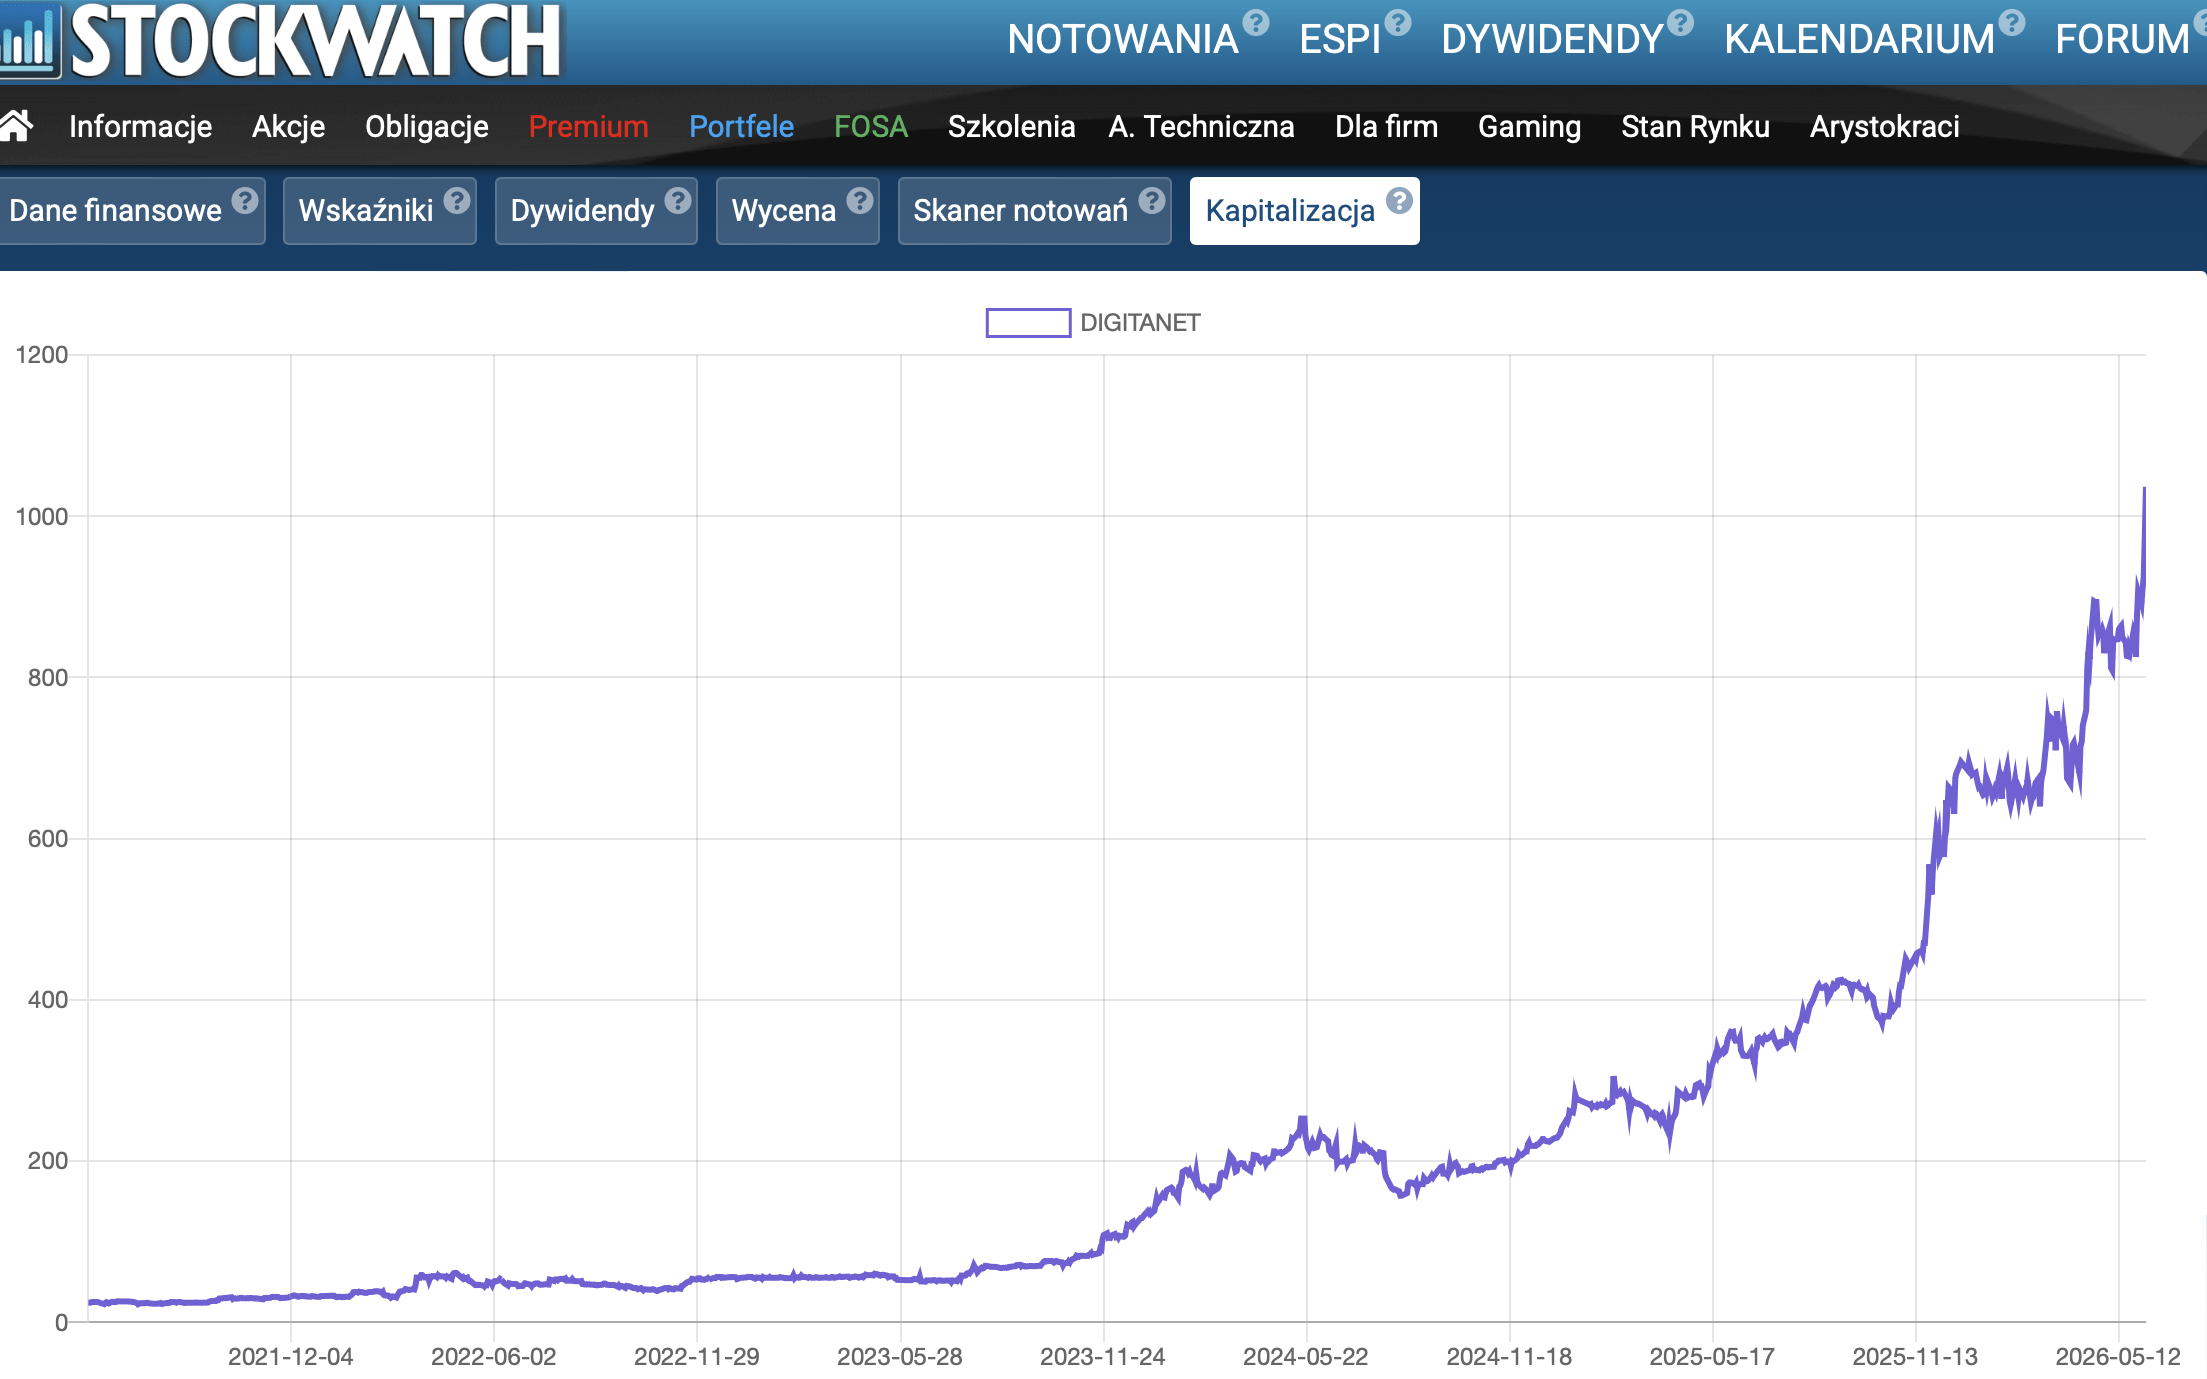Toggle DIGITANET series in chart legend

pos(1140,323)
